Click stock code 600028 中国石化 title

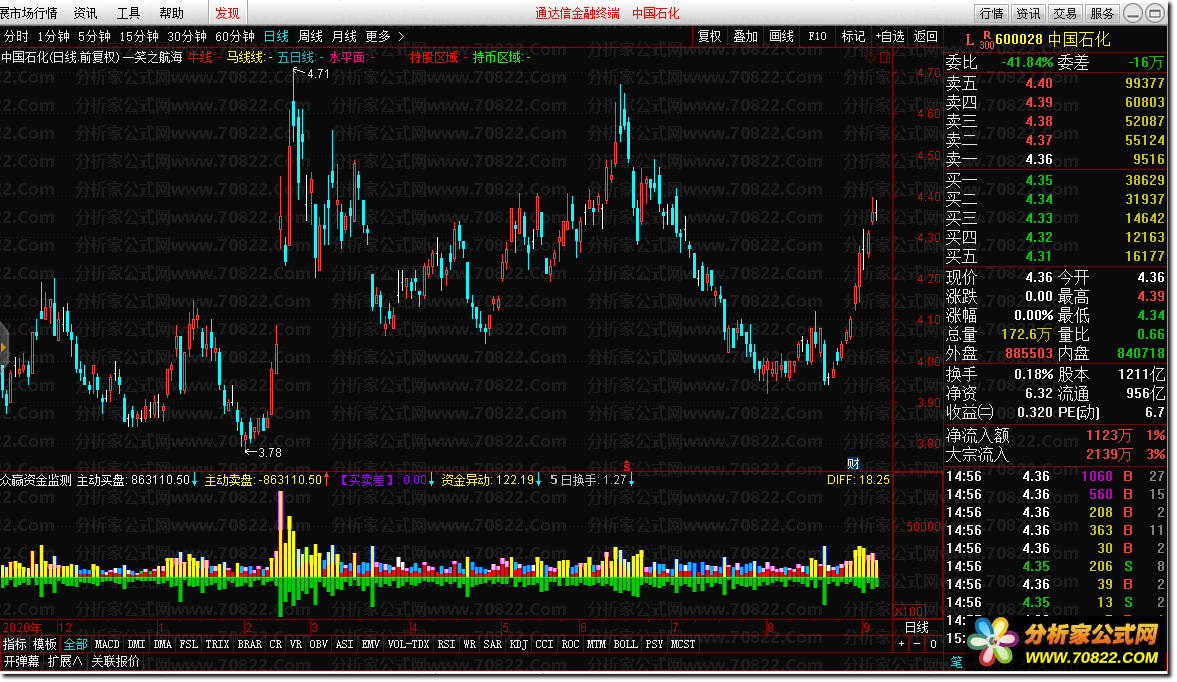[1052, 40]
